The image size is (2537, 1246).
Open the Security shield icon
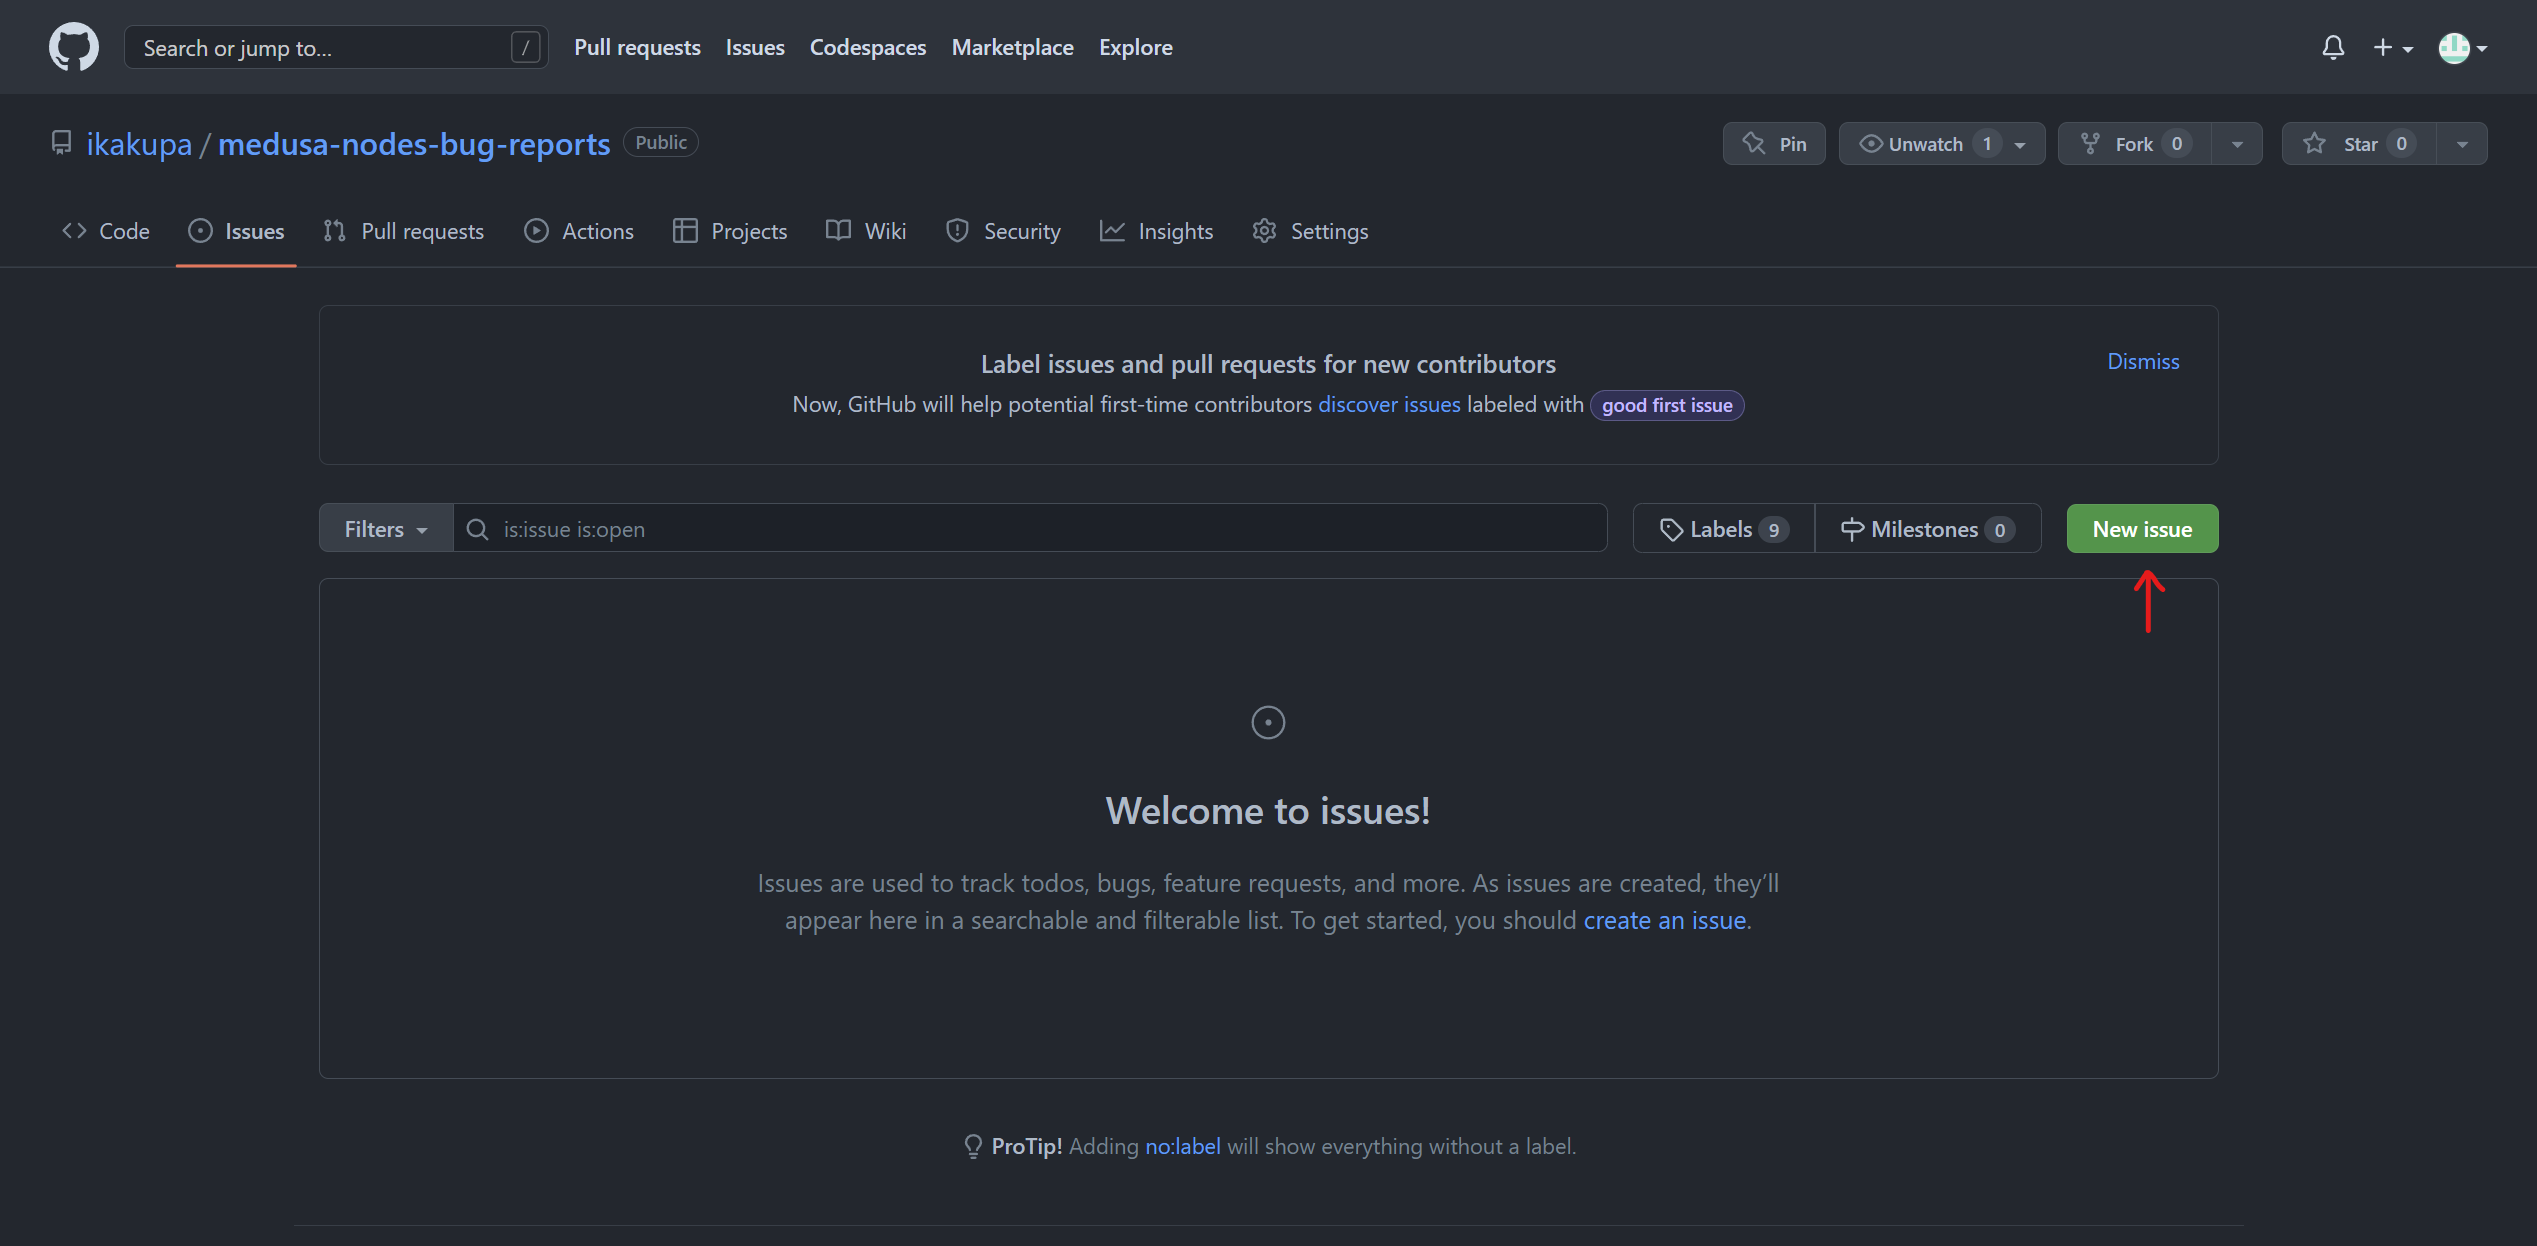[x=957, y=231]
